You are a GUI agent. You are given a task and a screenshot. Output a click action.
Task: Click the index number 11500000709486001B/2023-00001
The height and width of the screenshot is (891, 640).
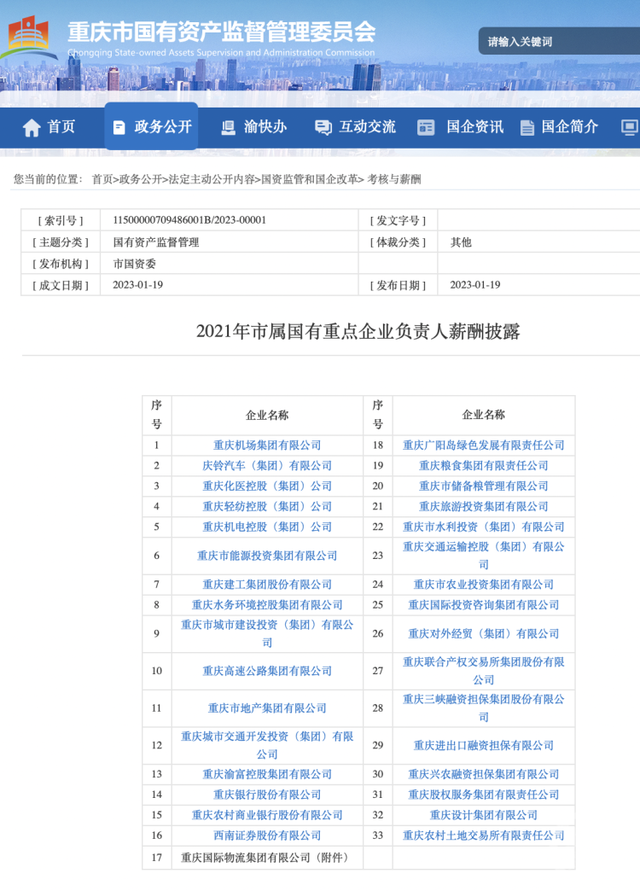pyautogui.click(x=189, y=220)
